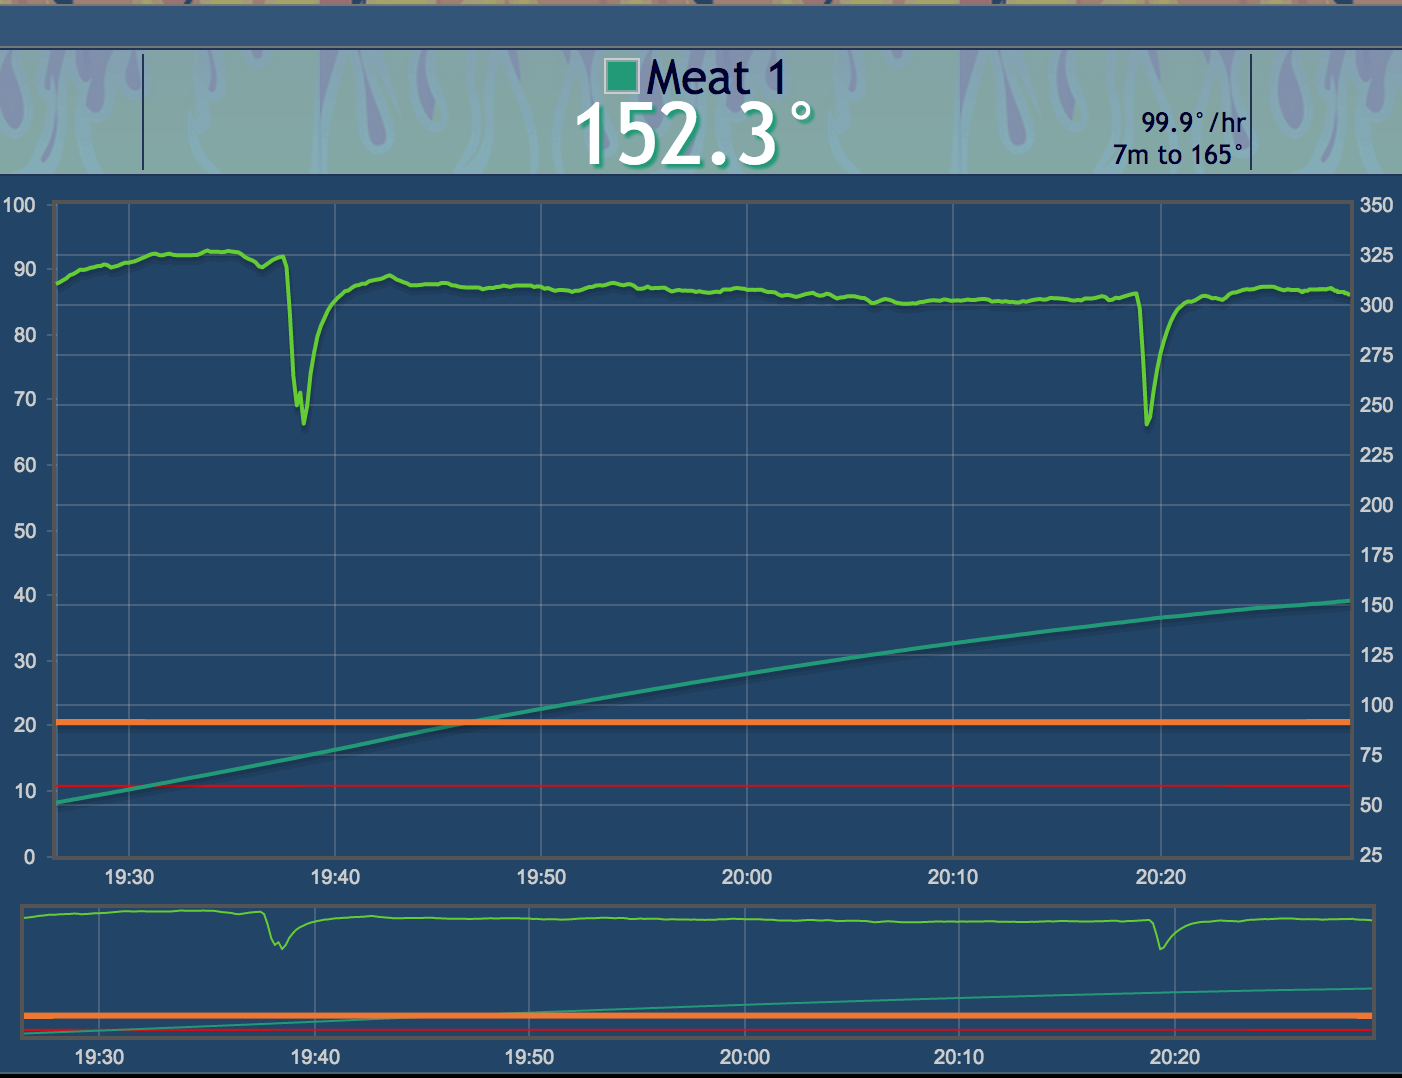Click the 20:10 label on overview graph
Viewport: 1402px width, 1078px height.
click(959, 1057)
